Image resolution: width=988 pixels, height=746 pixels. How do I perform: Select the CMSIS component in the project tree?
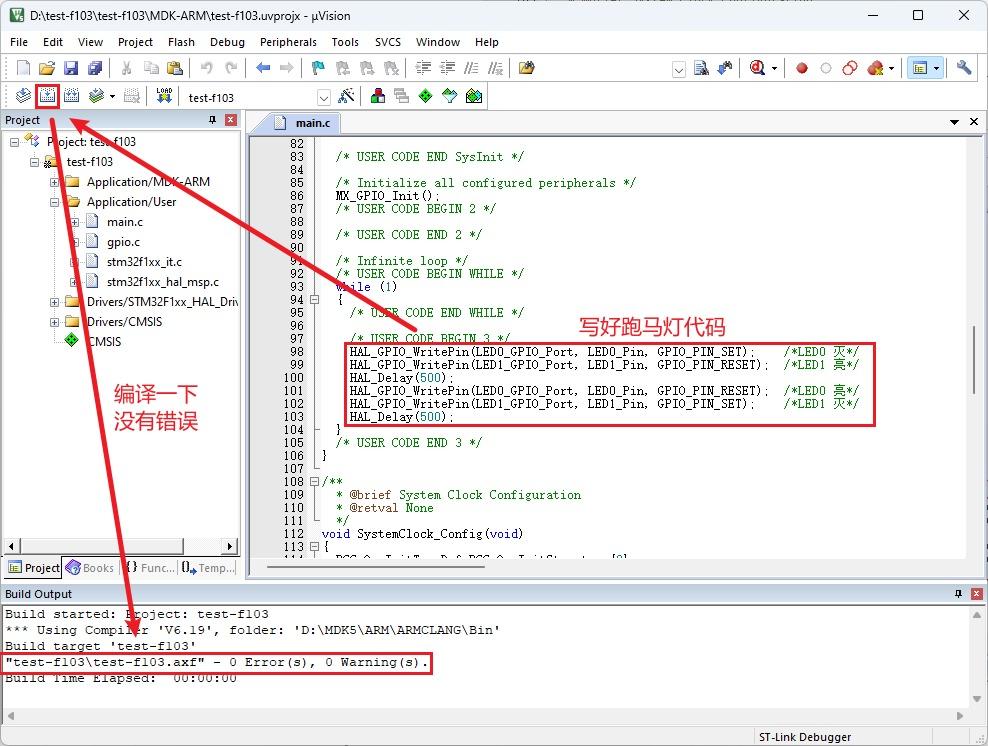coord(104,341)
